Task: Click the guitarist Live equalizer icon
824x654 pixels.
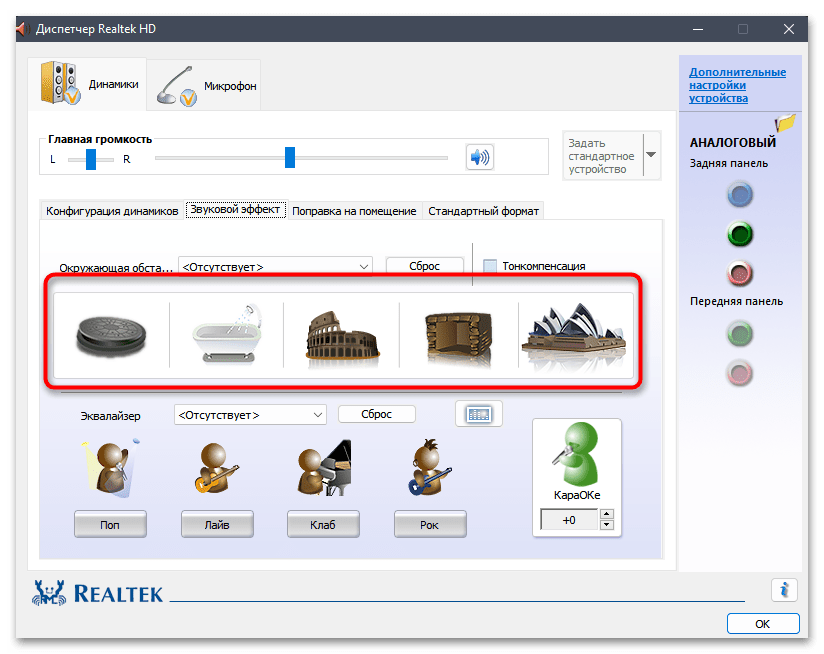Action: [x=216, y=468]
